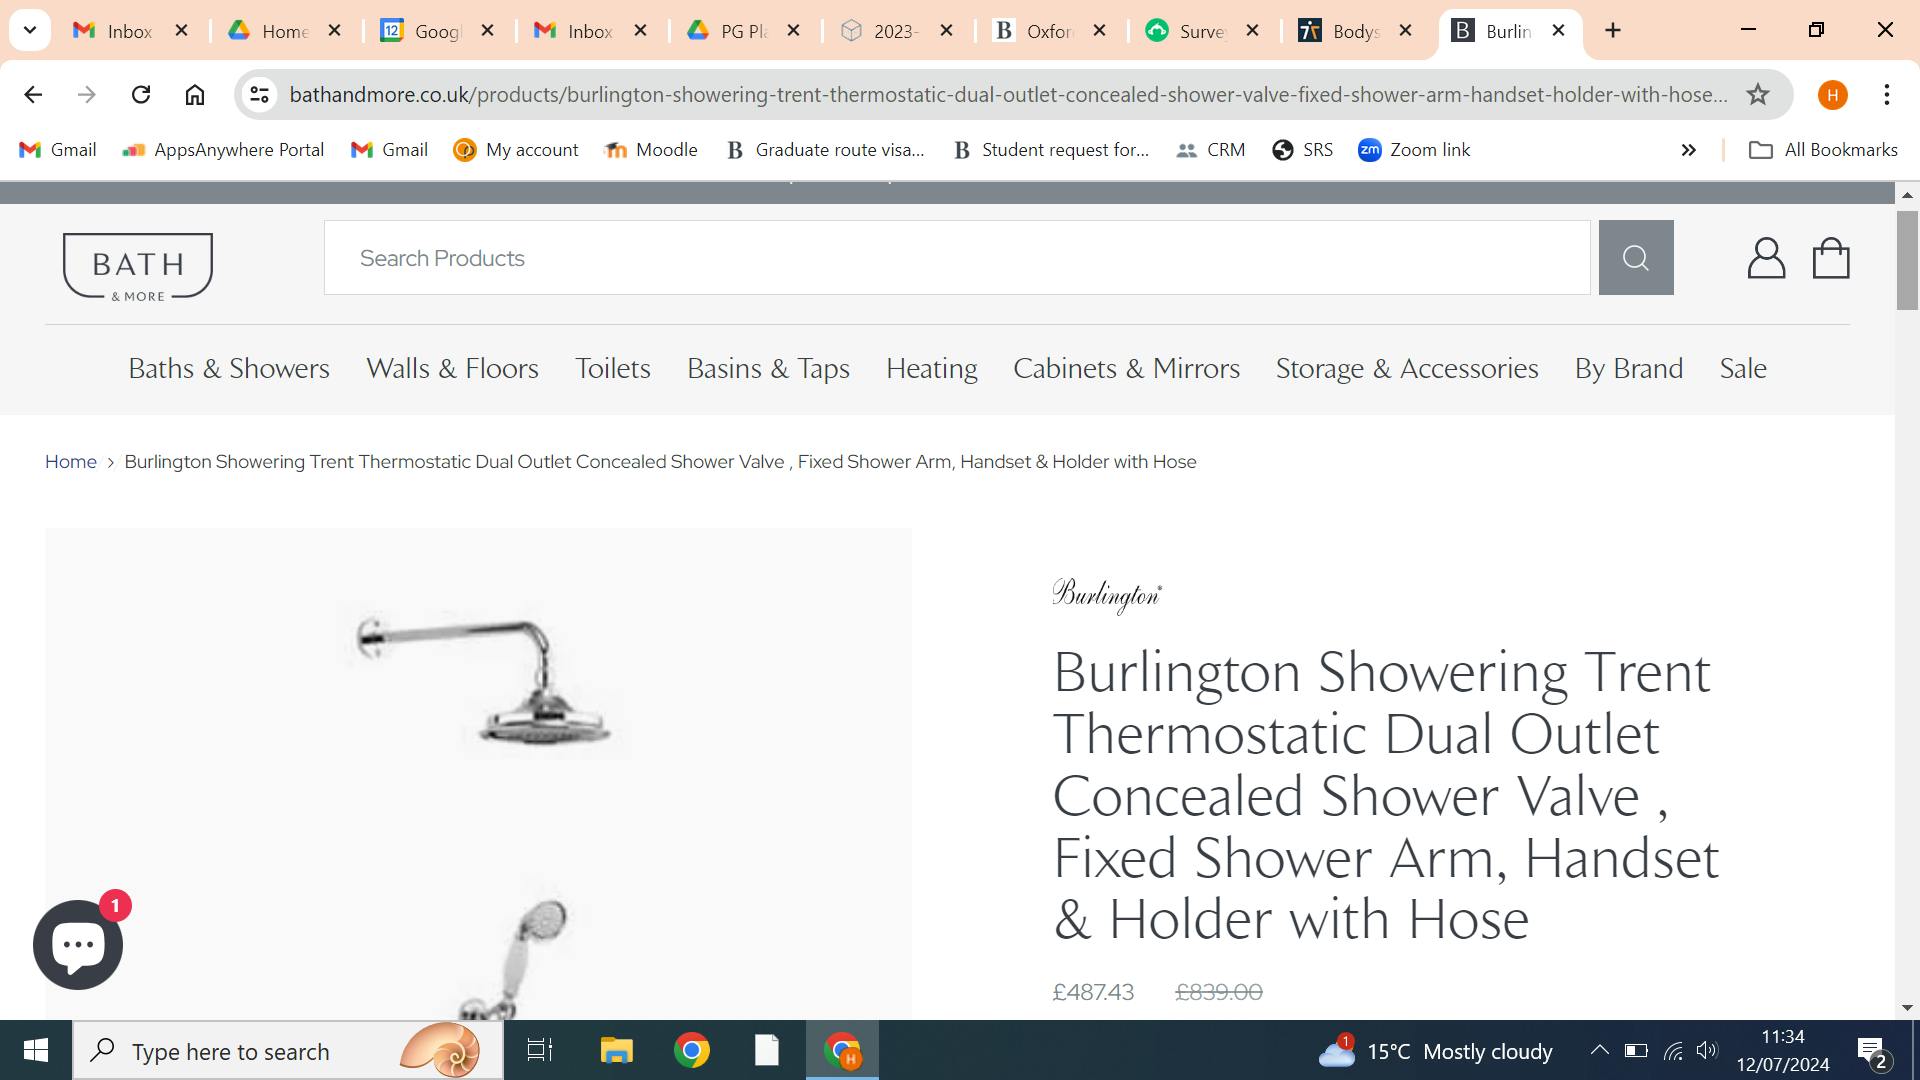The image size is (1920, 1080).
Task: Open site information icon in address bar
Action: pos(259,95)
